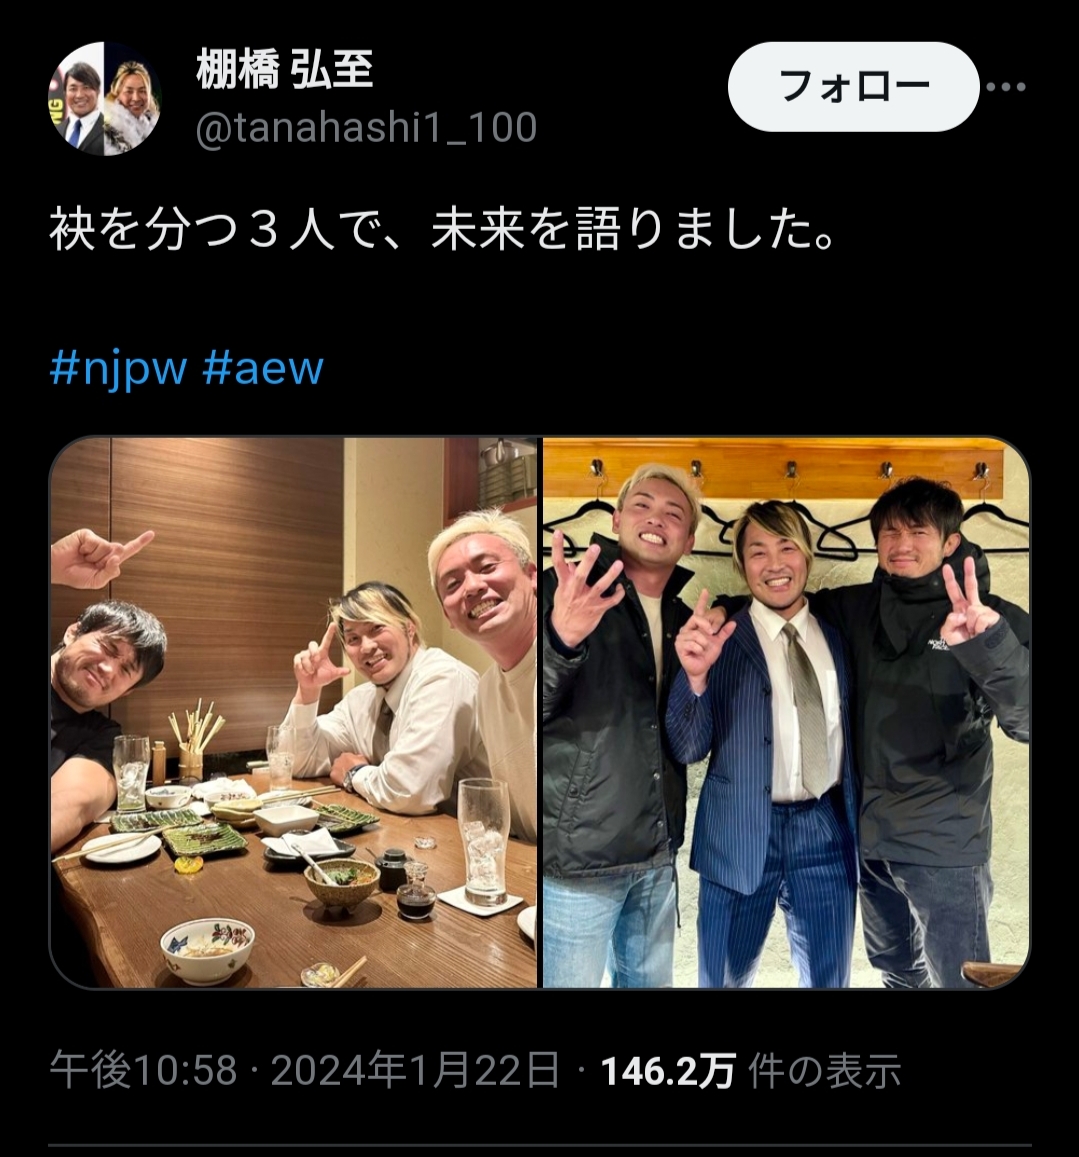
Task: Click the photo with chopsticks holder on table
Action: click(293, 712)
